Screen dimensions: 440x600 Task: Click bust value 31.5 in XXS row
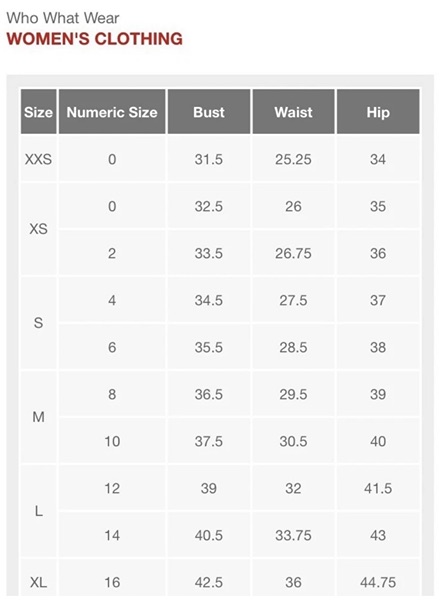tap(209, 159)
